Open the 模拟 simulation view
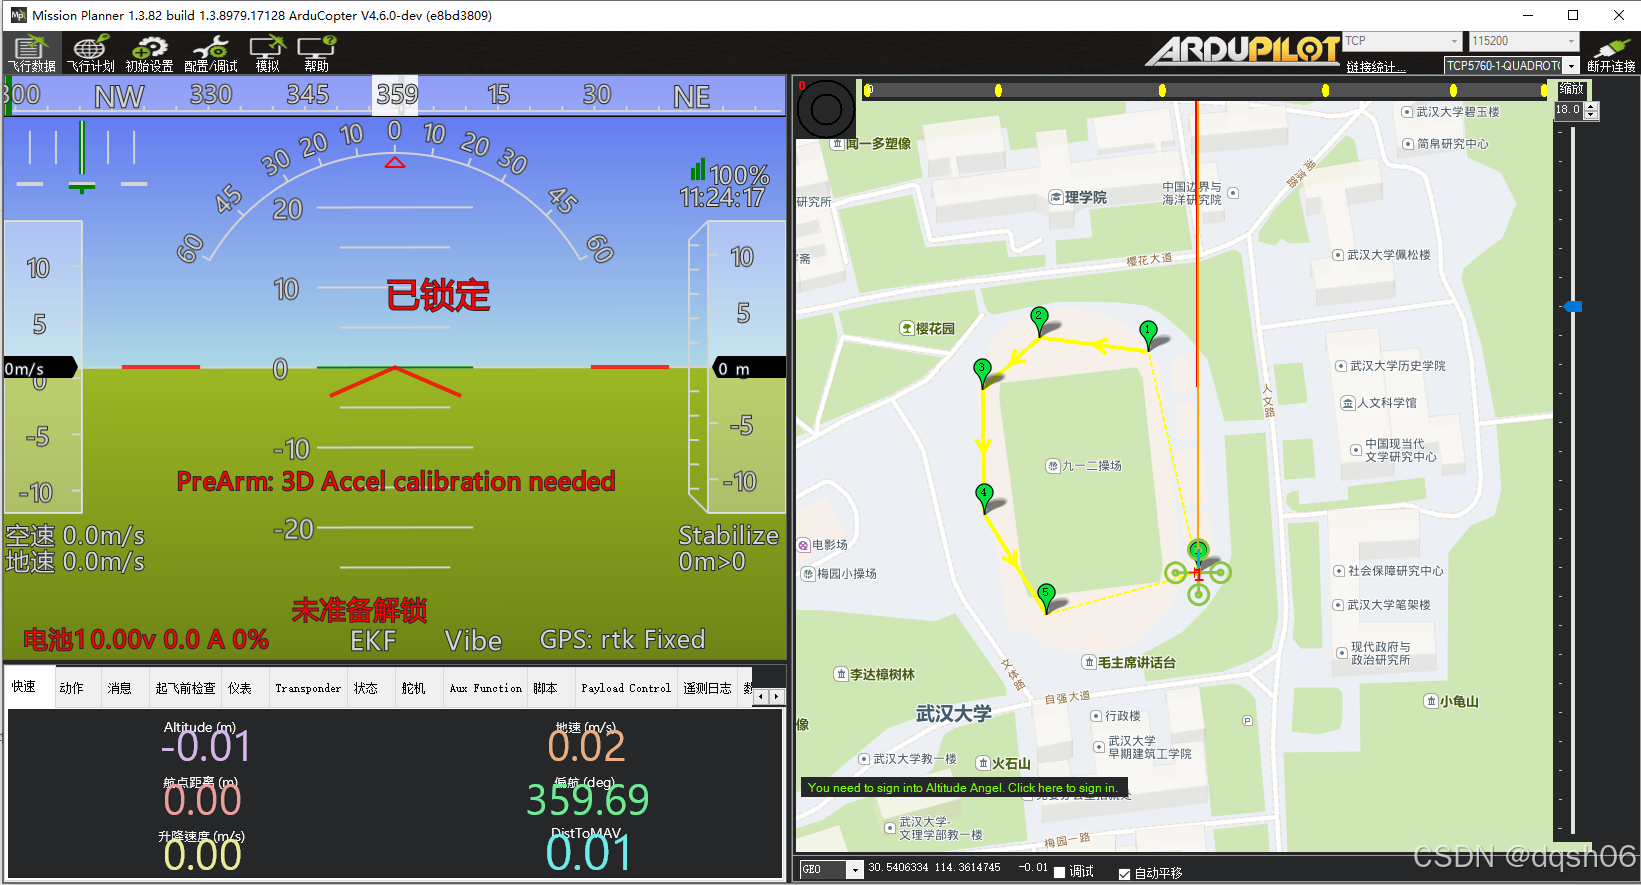The height and width of the screenshot is (885, 1641). pyautogui.click(x=267, y=53)
